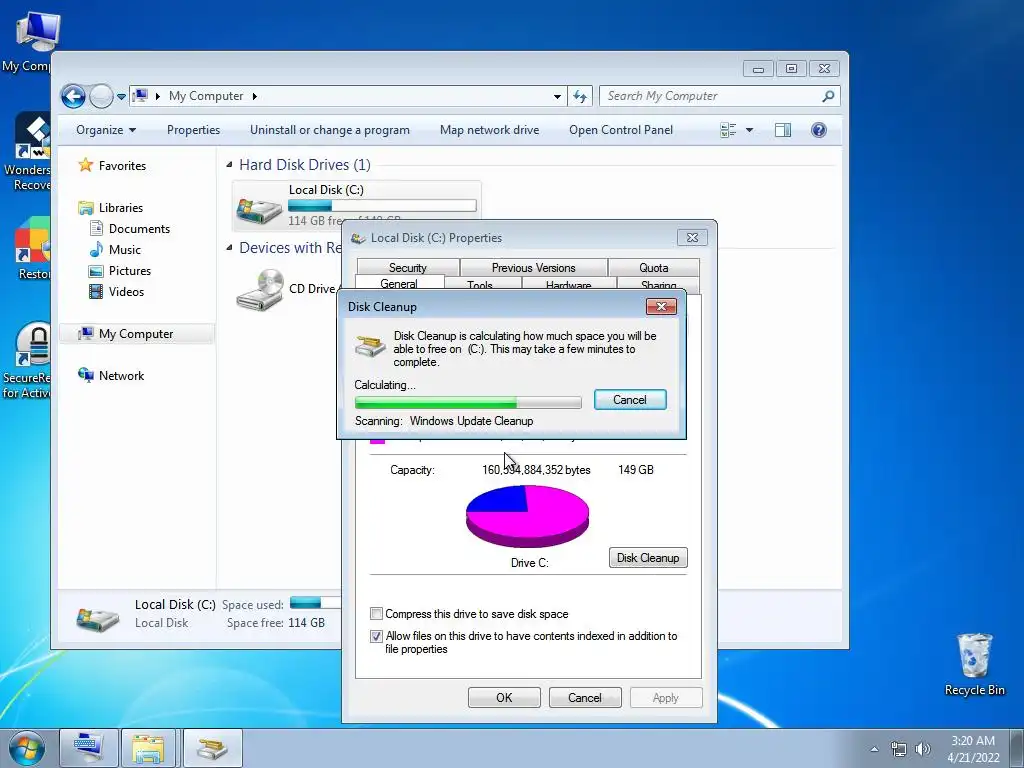Image resolution: width=1024 pixels, height=768 pixels.
Task: Click the on-screen keyboard taskbar icon
Action: [89, 748]
